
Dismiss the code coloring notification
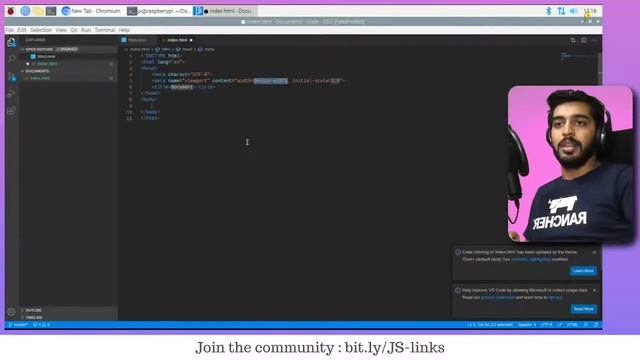(x=594, y=252)
